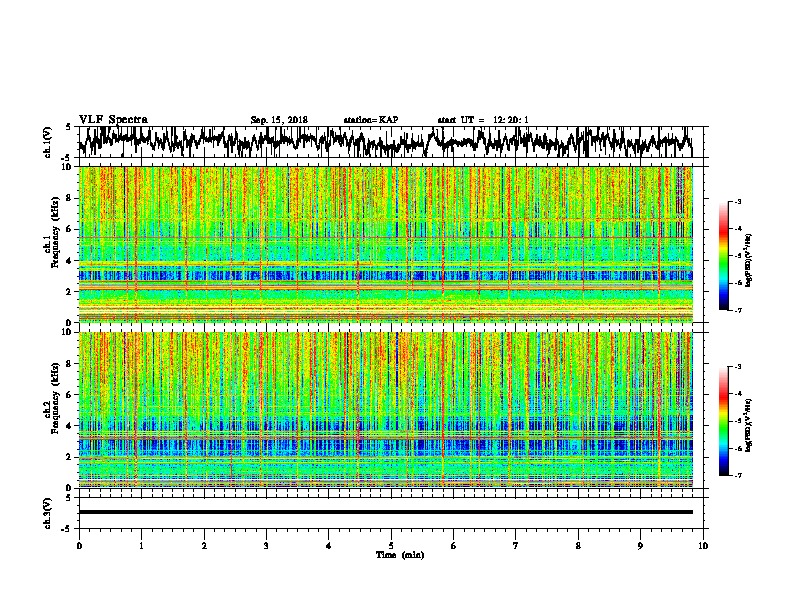Click the ch.1 spectrogram panel
Viewport: 792px width, 612px height.
tap(386, 244)
